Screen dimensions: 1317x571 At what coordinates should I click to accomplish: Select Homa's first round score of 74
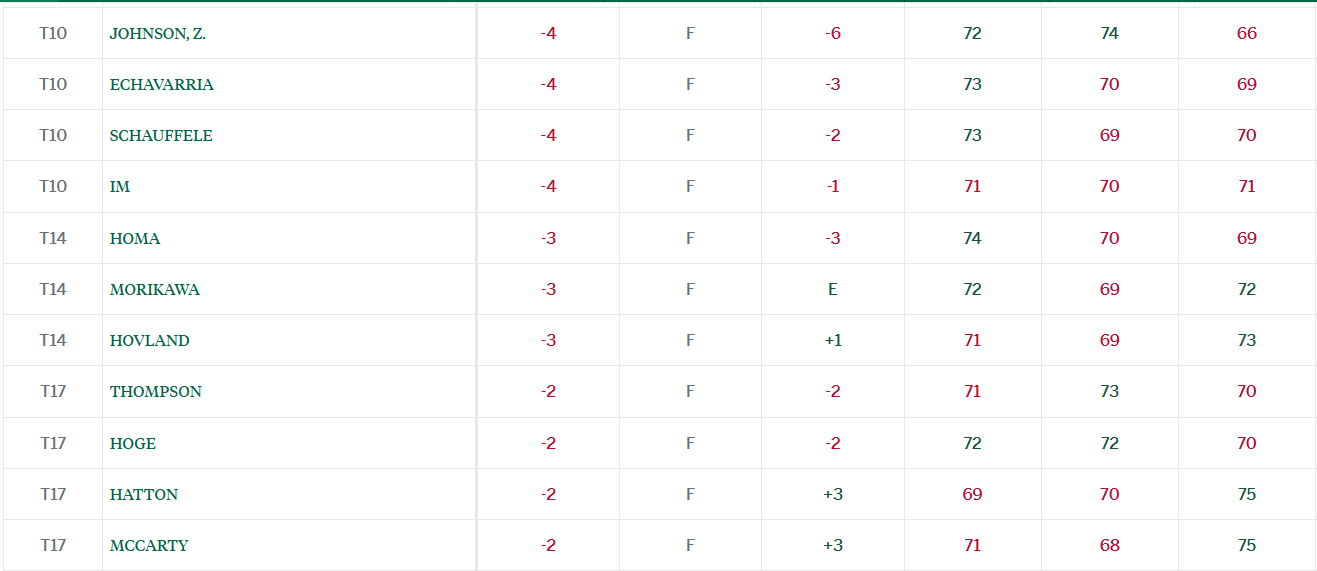pyautogui.click(x=972, y=238)
